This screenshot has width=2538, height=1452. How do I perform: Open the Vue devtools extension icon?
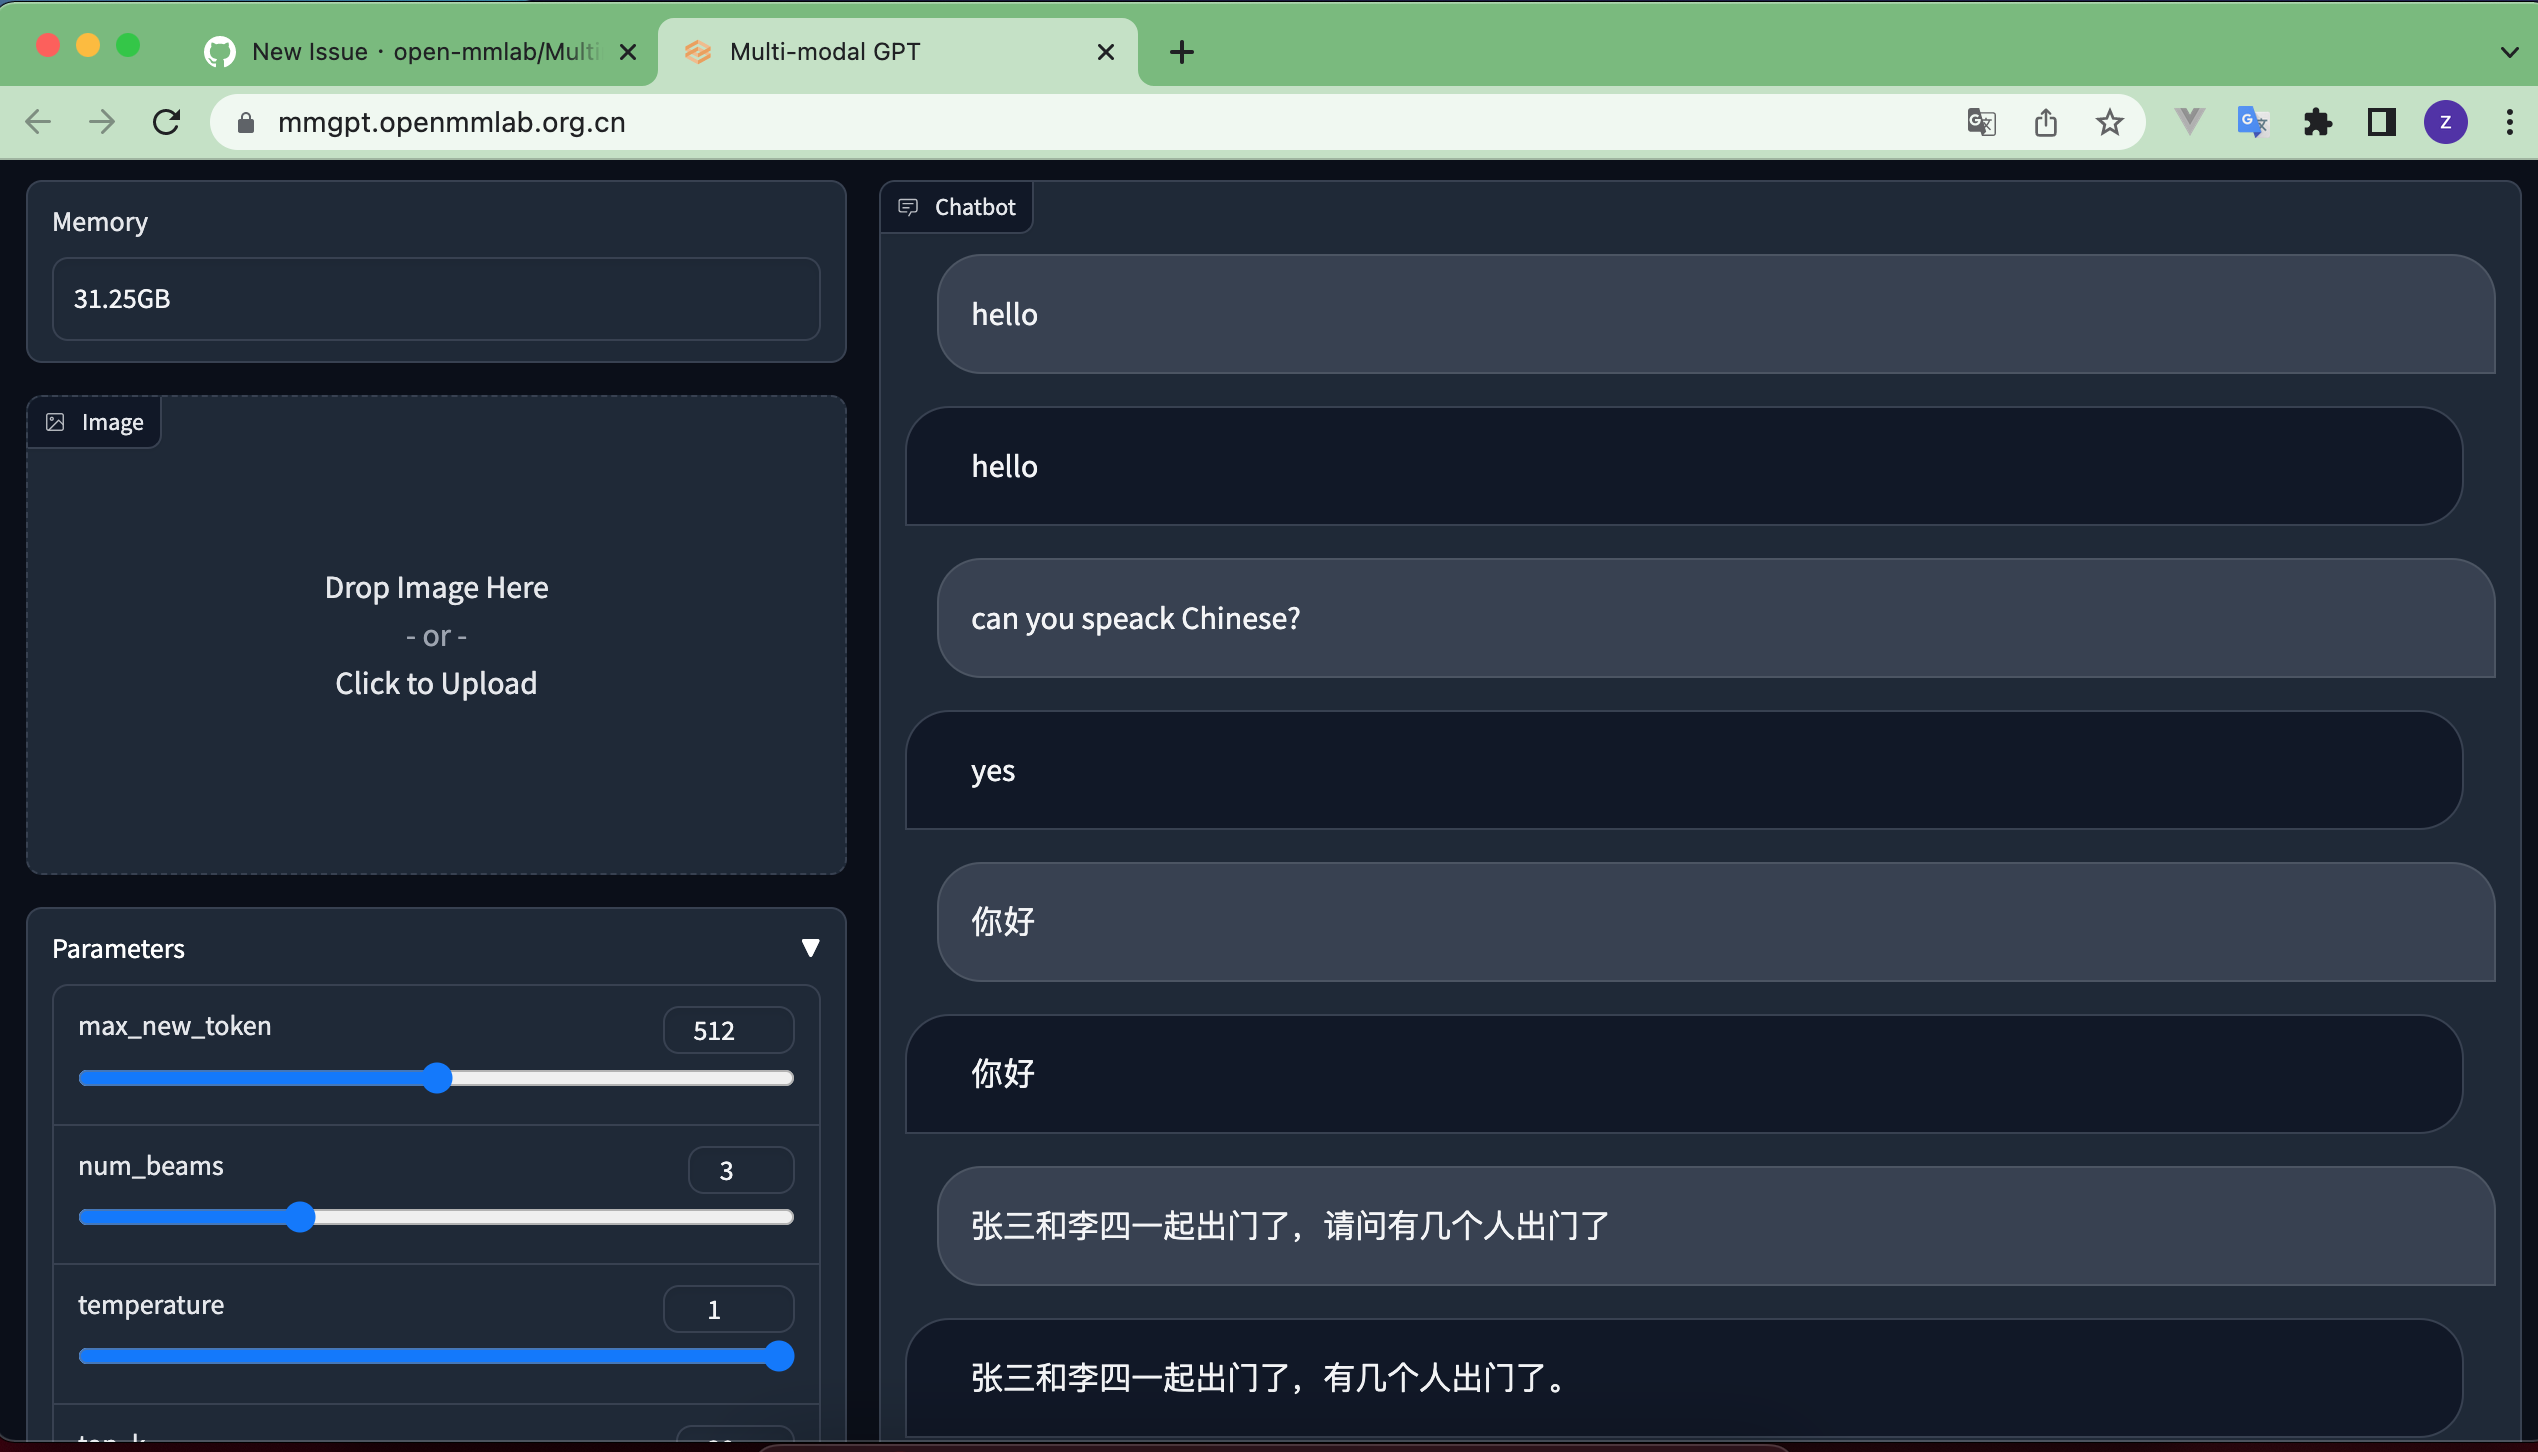pyautogui.click(x=2188, y=122)
